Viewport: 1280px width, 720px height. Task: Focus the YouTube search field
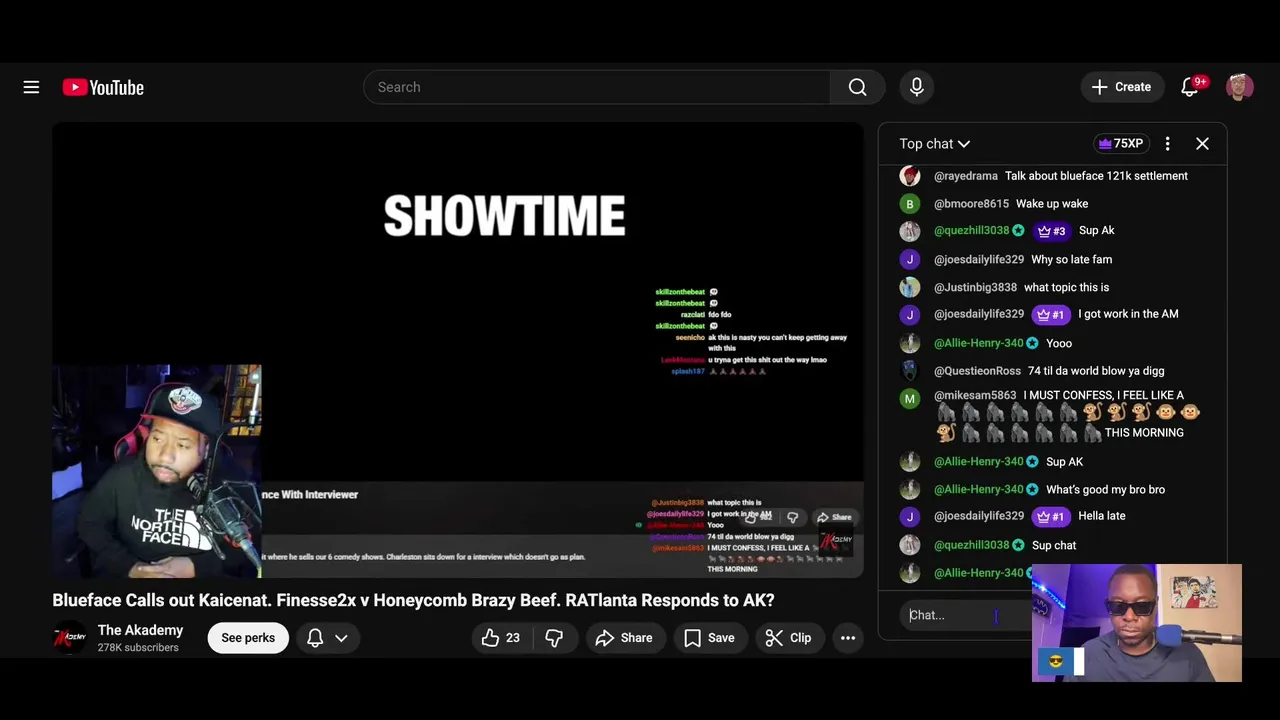(x=597, y=87)
